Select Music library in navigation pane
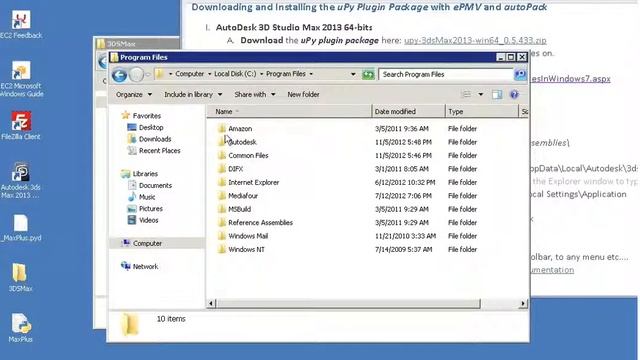This screenshot has width=640, height=360. pos(142,197)
